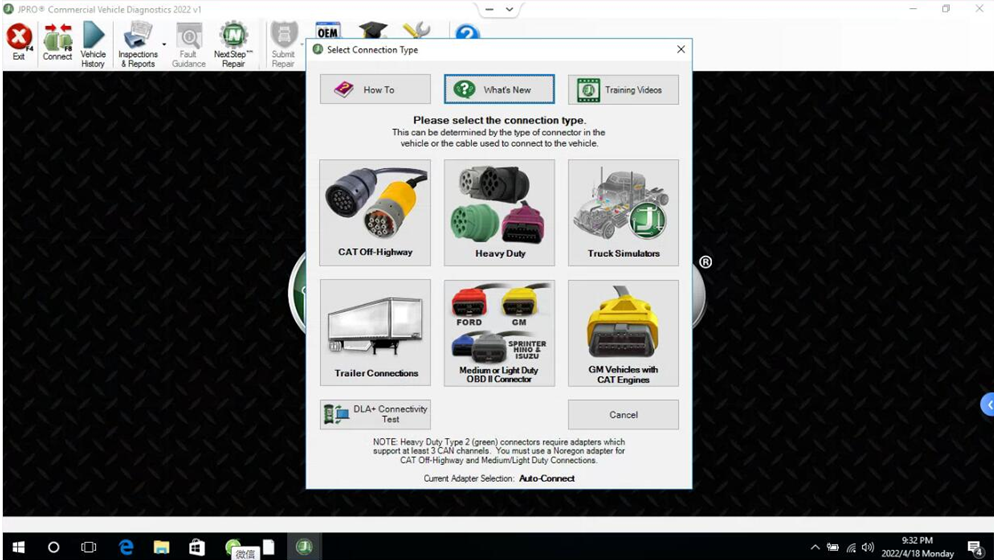Image resolution: width=994 pixels, height=560 pixels.
Task: Click the blue side panel arrow tab
Action: pyautogui.click(x=988, y=405)
